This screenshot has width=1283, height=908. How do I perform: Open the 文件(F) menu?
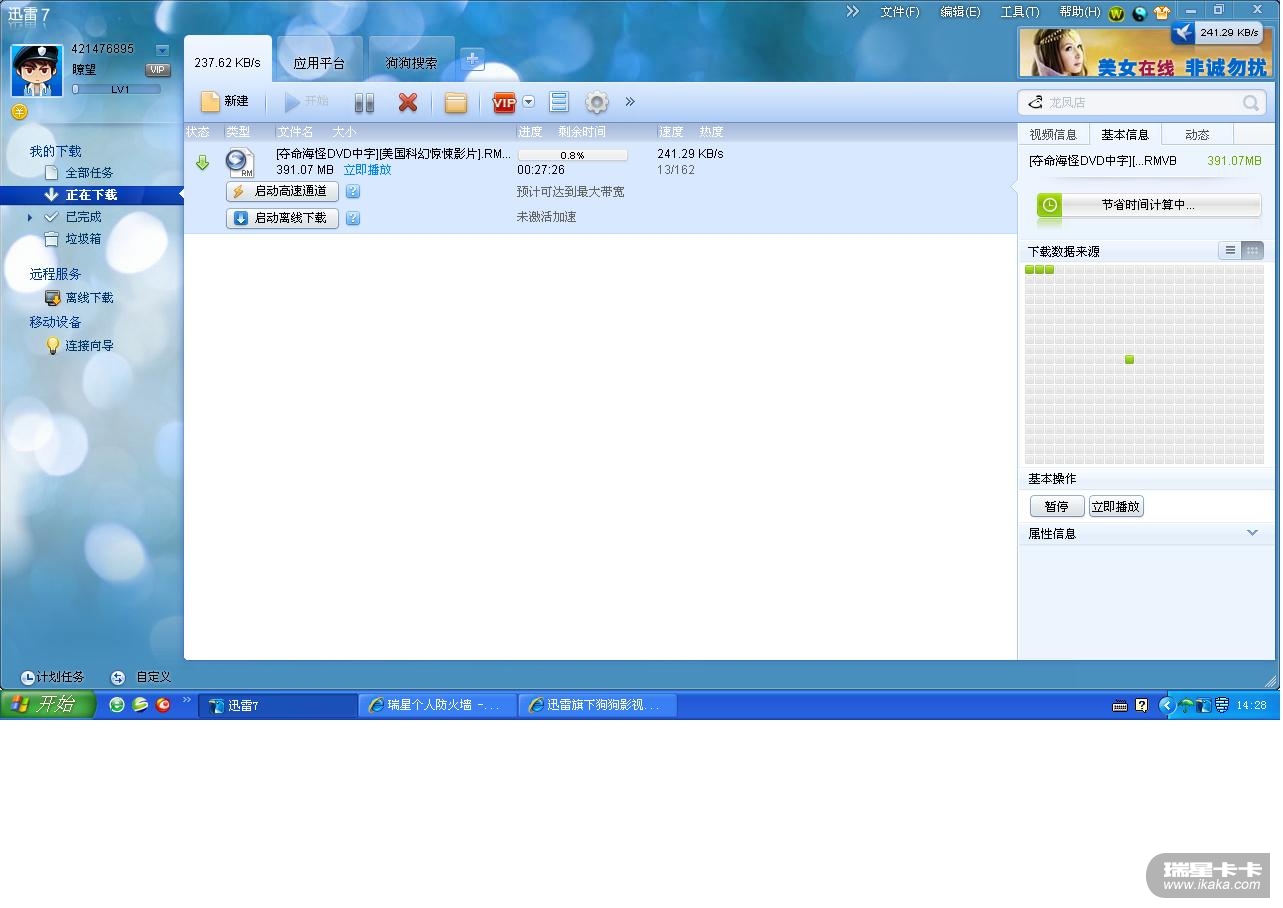(x=899, y=12)
